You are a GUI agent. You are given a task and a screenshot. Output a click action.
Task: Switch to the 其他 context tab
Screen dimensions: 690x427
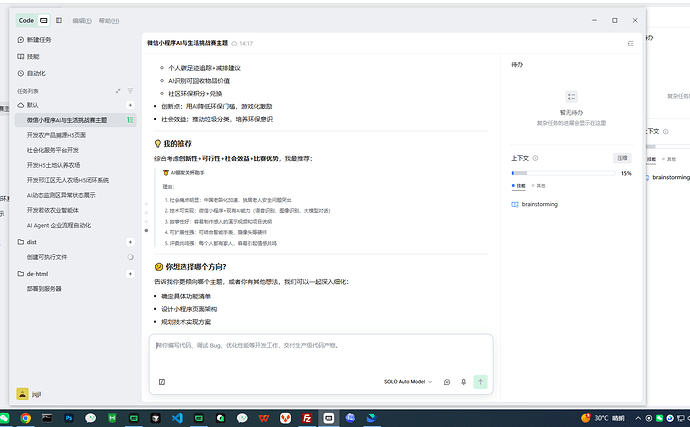[539, 186]
